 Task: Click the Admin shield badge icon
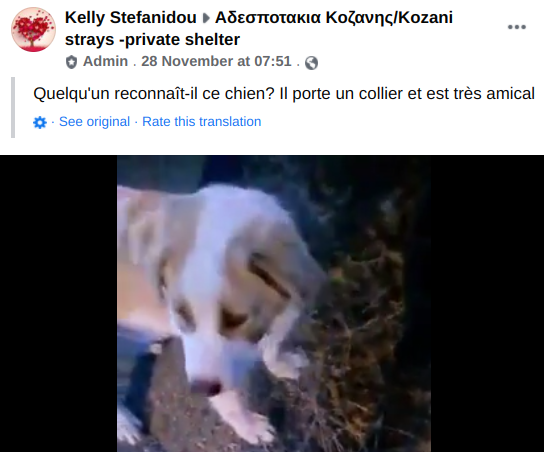tap(71, 62)
